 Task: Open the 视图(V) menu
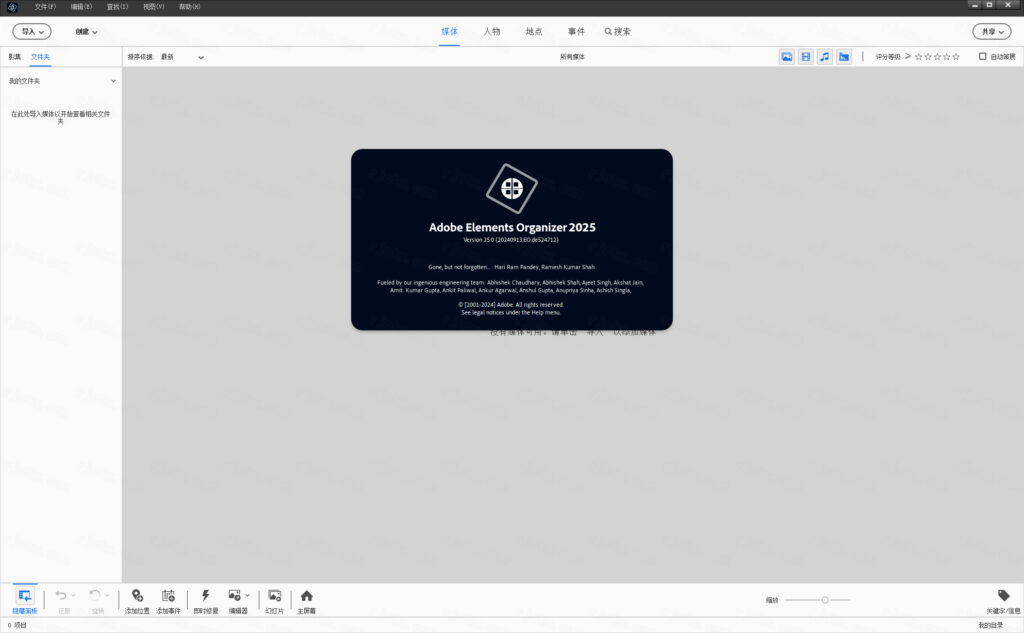click(x=153, y=7)
